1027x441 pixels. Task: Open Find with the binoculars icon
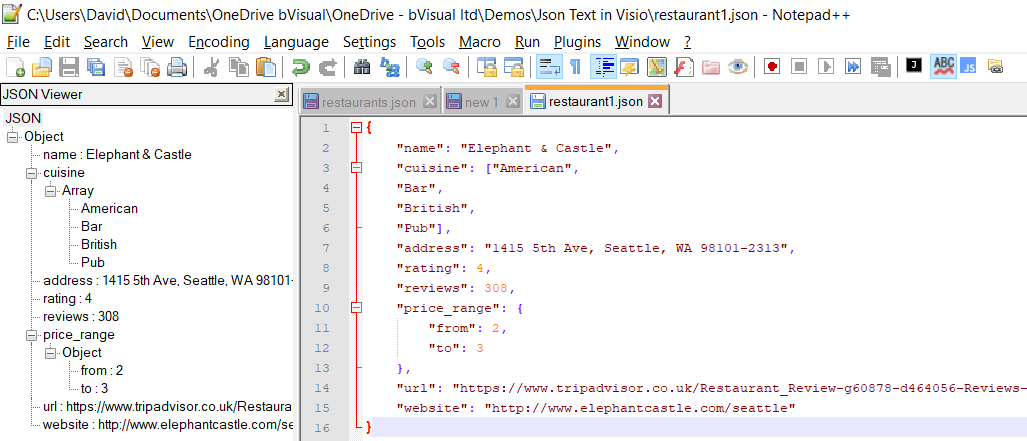[x=362, y=67]
